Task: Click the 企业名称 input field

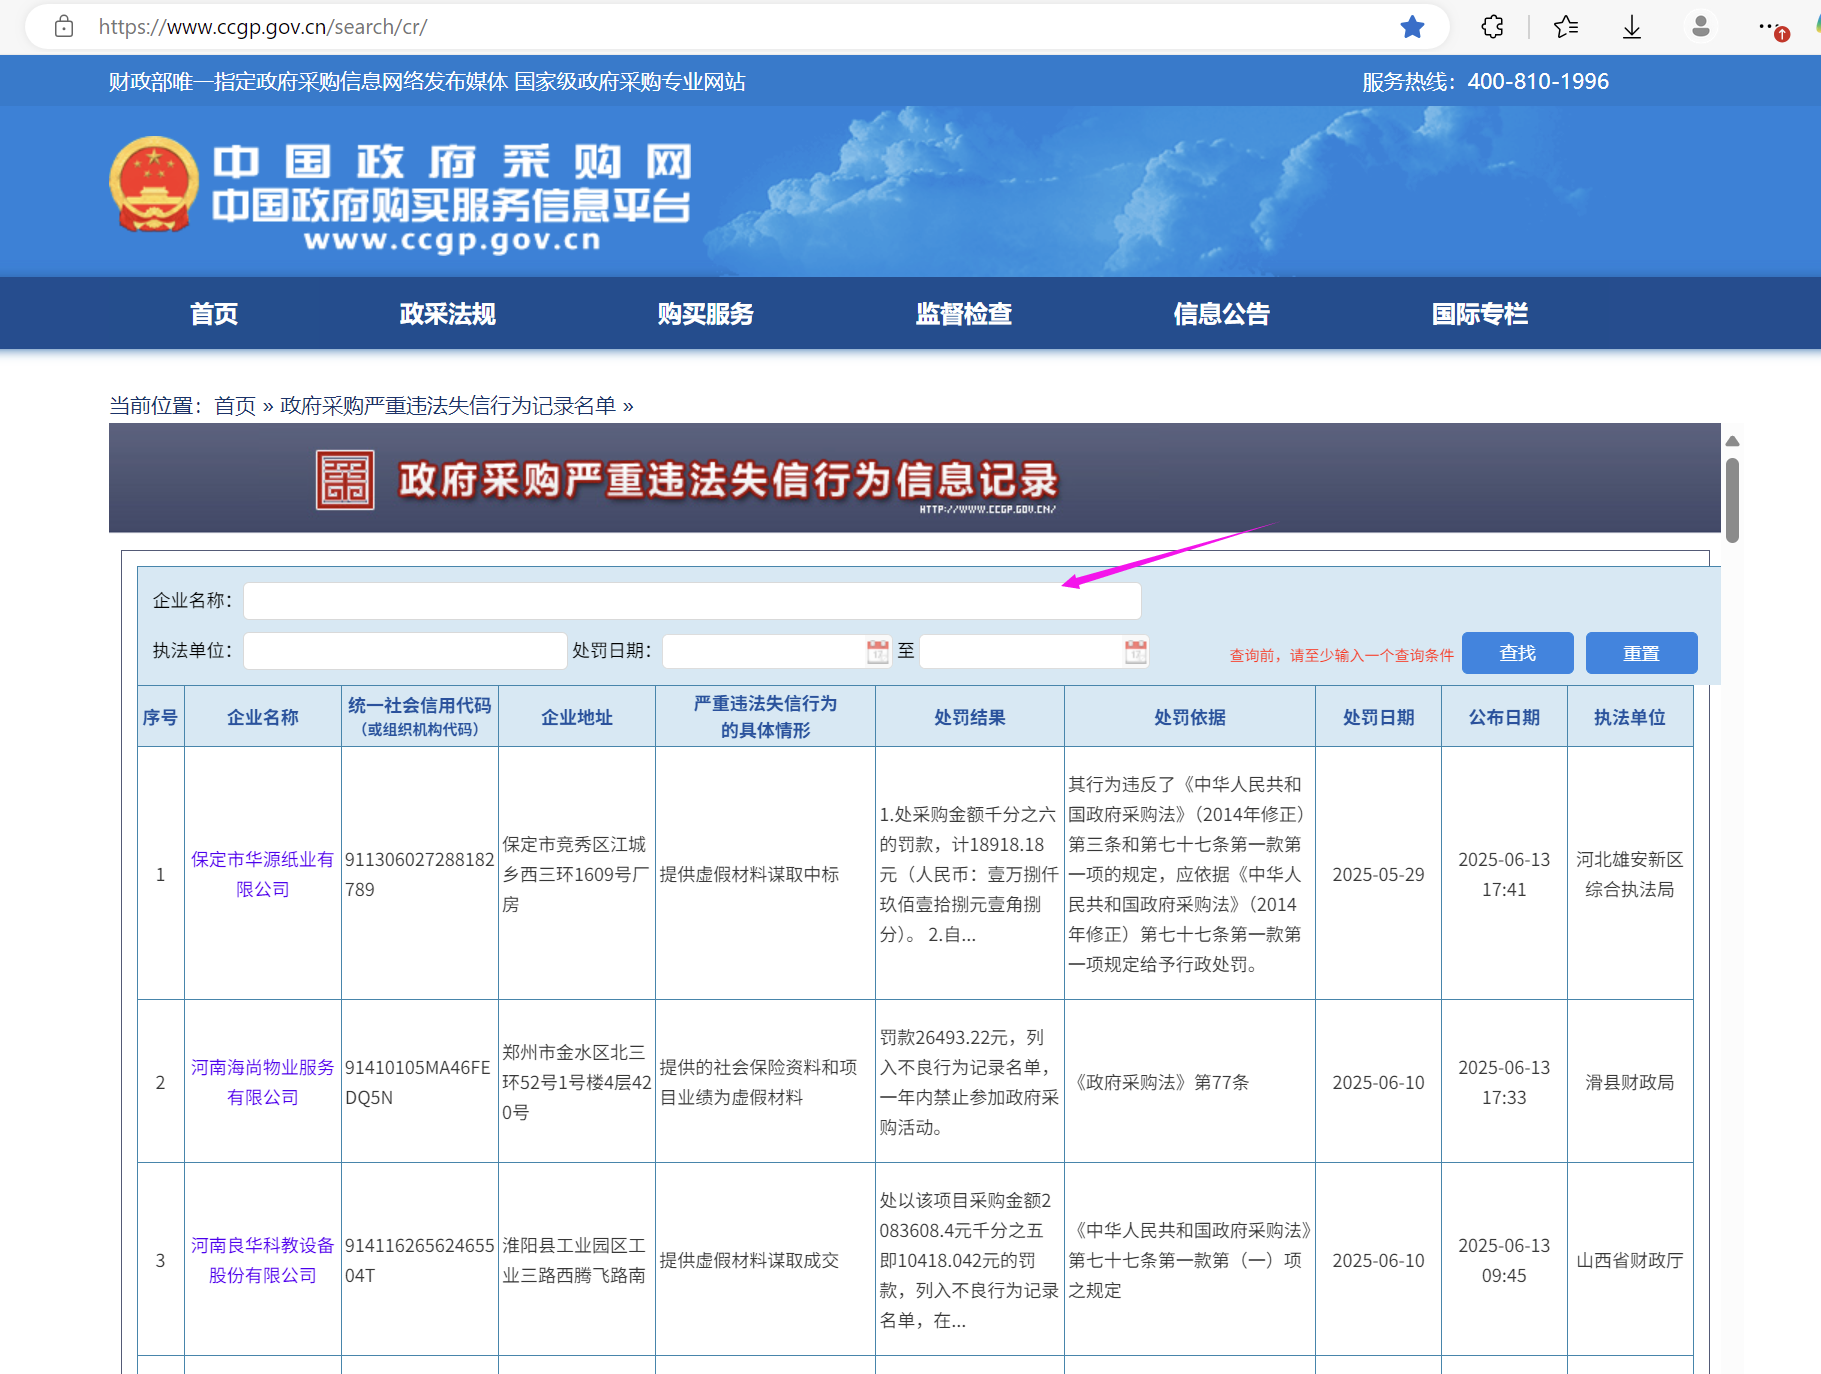Action: [x=691, y=601]
